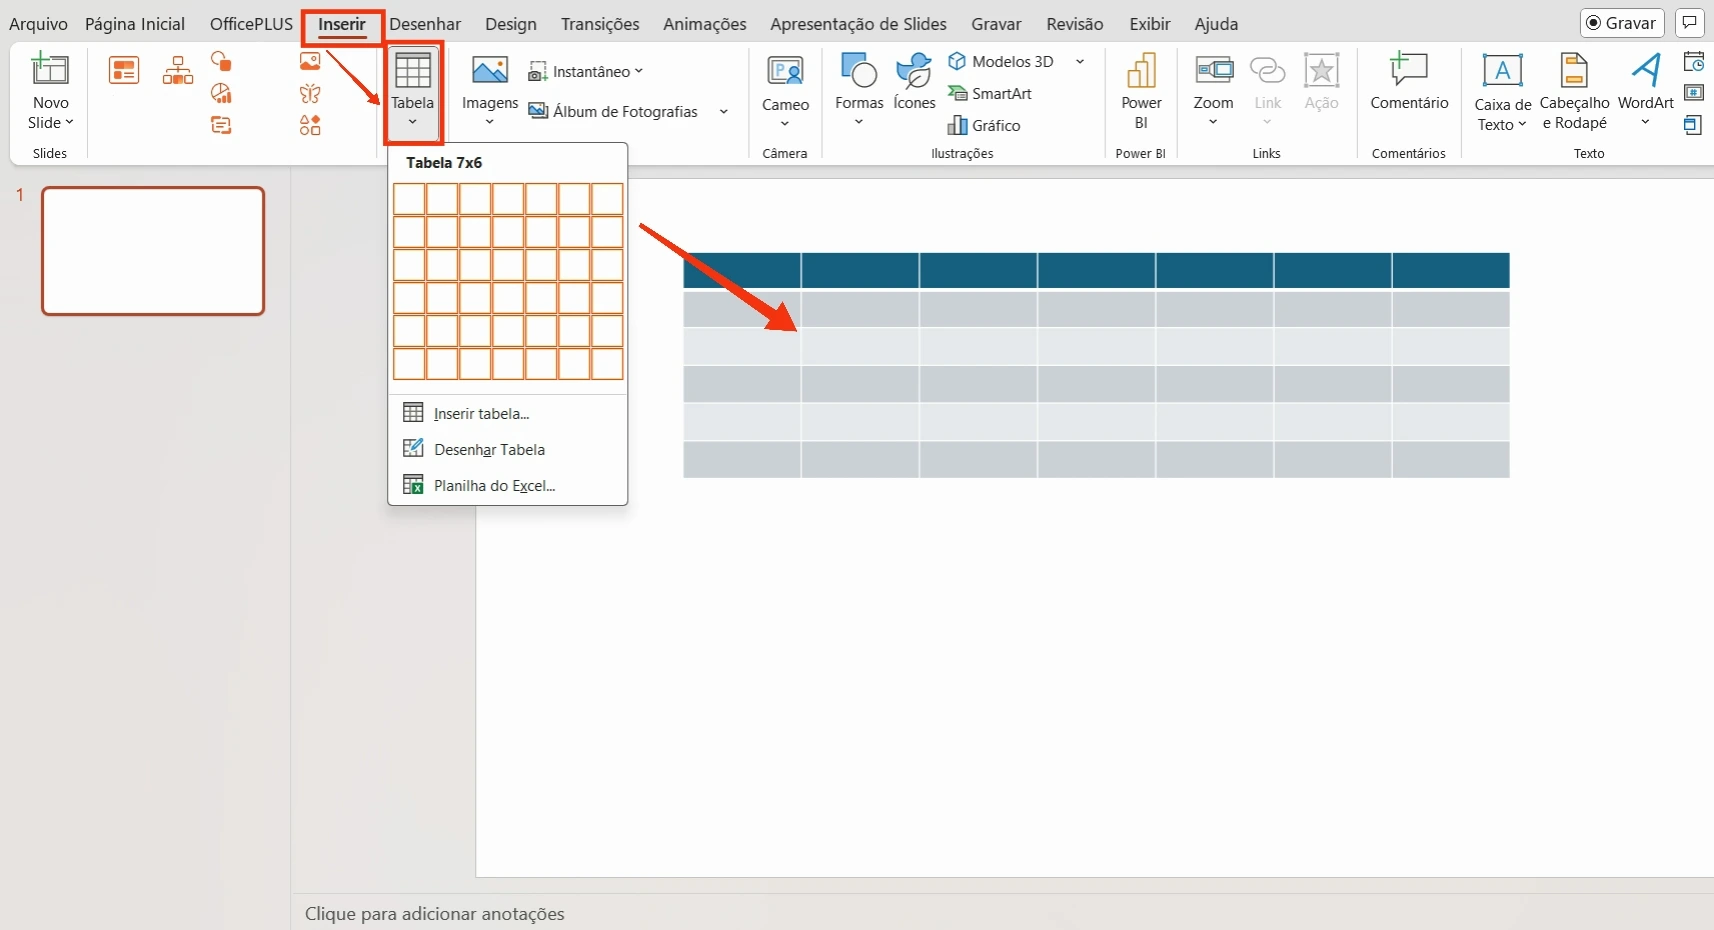This screenshot has width=1714, height=930.
Task: Click the OfficePLUS geometric shapes icon
Action: click(310, 125)
